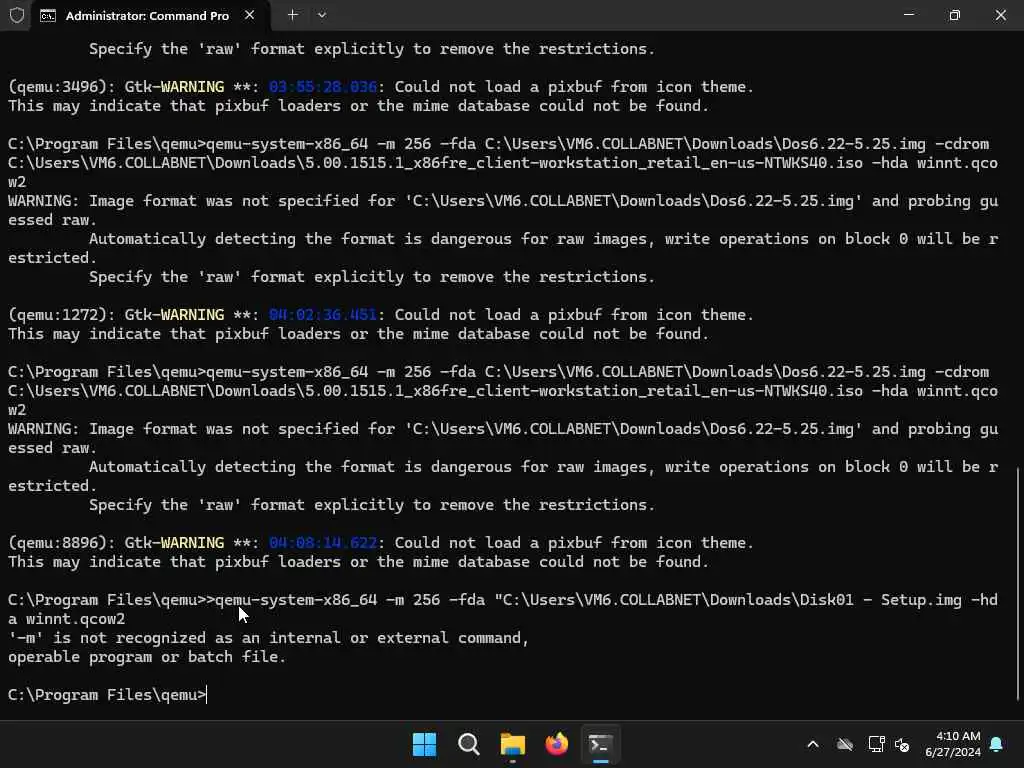Open the clock showing 4:10 AM
This screenshot has height=768, width=1024.
953,744
